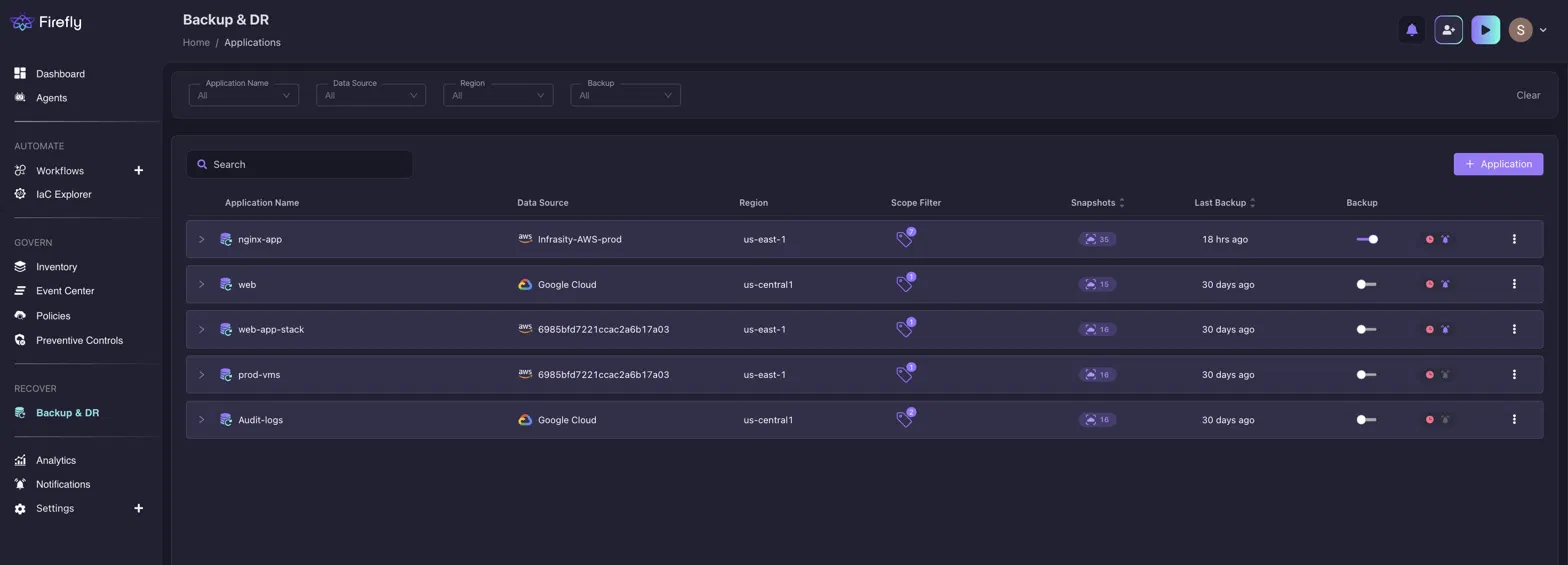1568x565 pixels.
Task: Click the scope filter tag icon for web-app-stack
Action: [905, 329]
